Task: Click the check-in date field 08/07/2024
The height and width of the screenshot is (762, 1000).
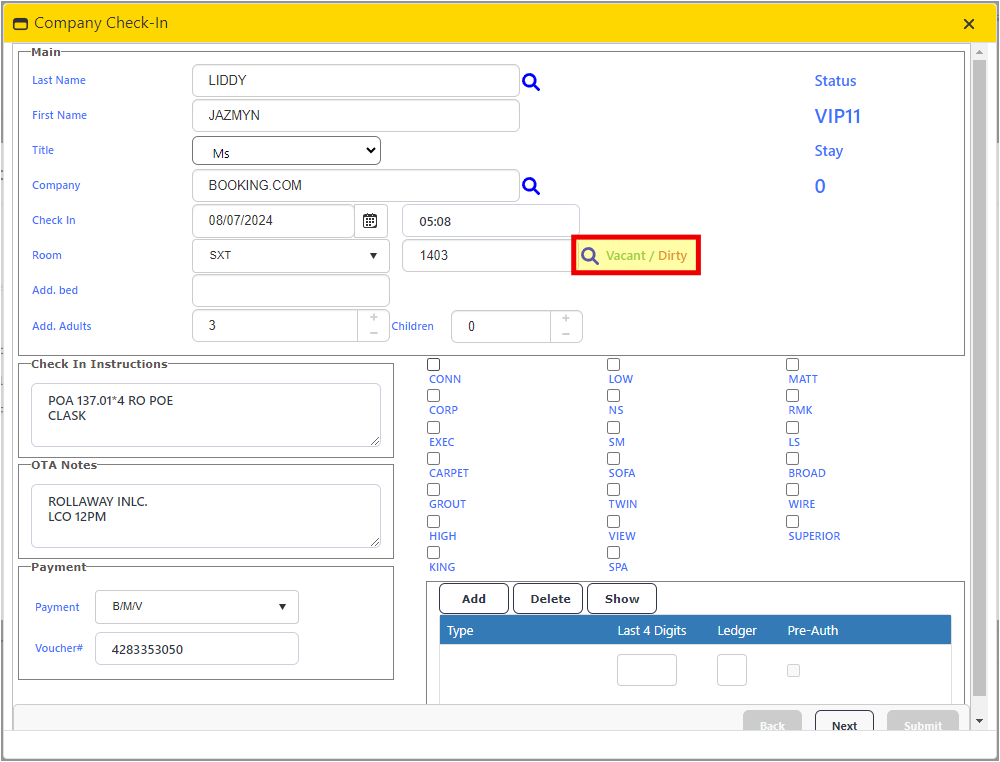Action: pyautogui.click(x=274, y=221)
